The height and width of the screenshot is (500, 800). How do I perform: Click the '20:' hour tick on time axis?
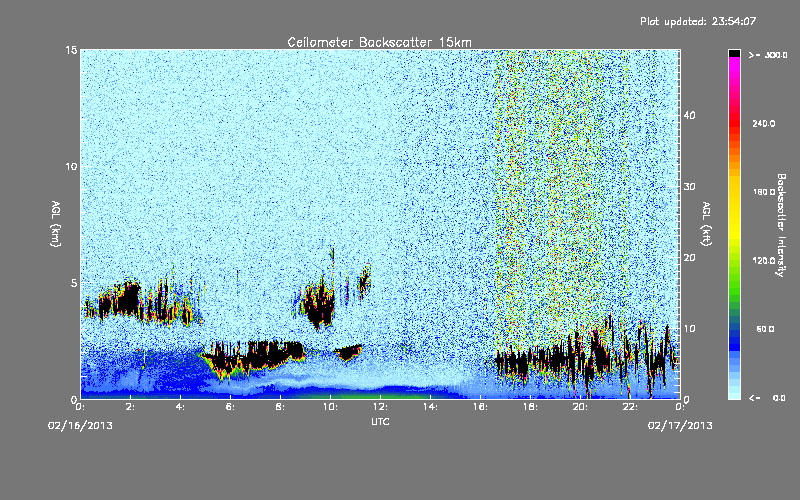(x=580, y=407)
